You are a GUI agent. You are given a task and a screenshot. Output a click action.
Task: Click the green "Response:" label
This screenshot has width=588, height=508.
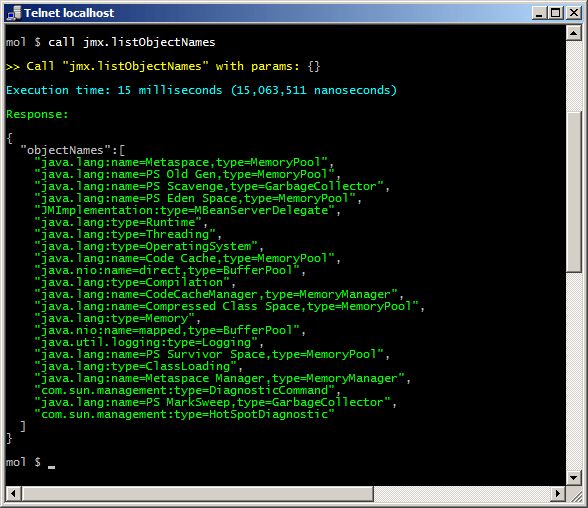click(x=37, y=114)
